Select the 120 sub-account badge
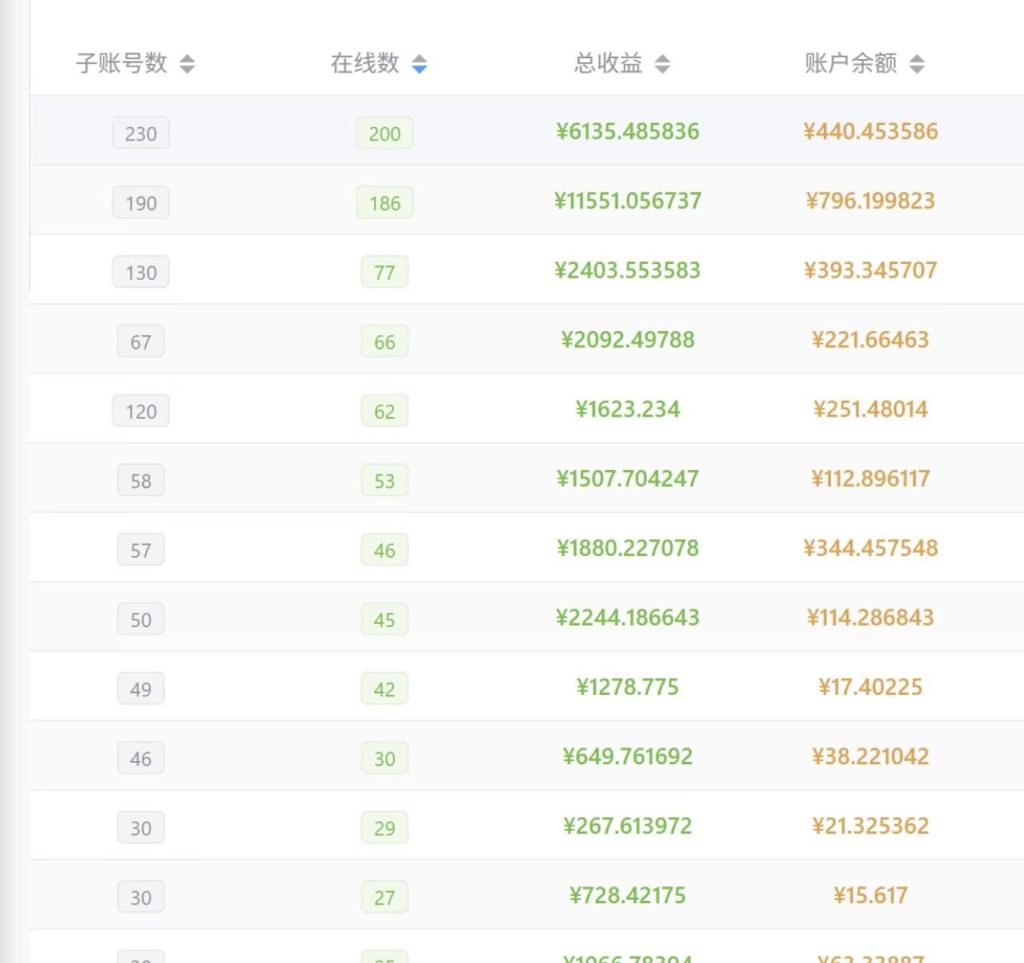The width and height of the screenshot is (1024, 963). pos(141,411)
